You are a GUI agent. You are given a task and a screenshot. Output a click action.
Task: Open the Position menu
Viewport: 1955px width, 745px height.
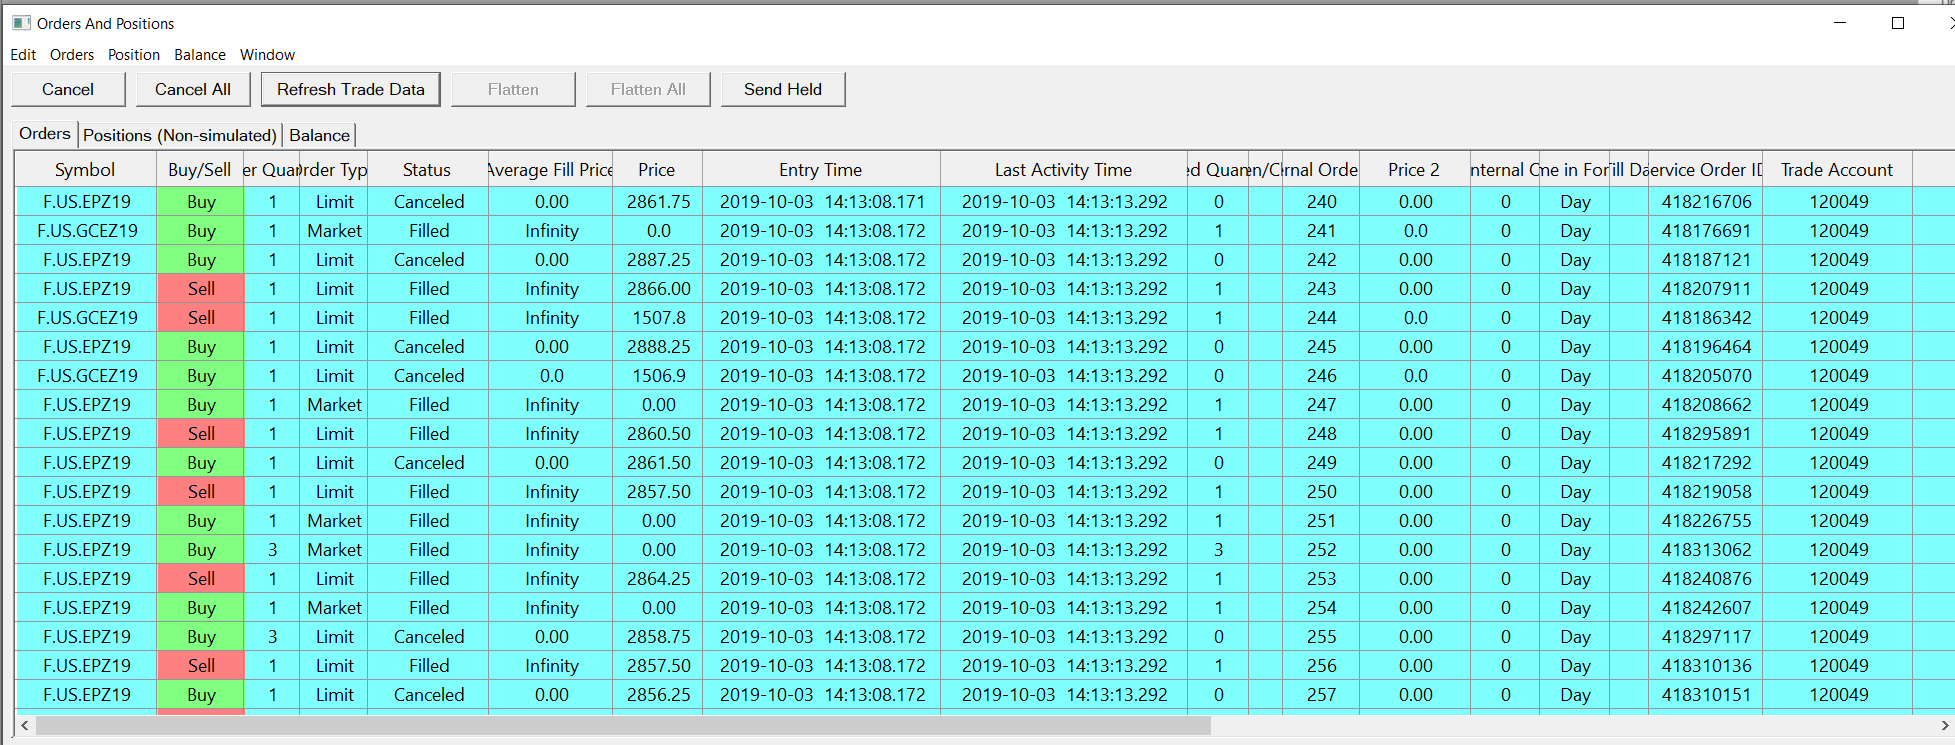[134, 55]
